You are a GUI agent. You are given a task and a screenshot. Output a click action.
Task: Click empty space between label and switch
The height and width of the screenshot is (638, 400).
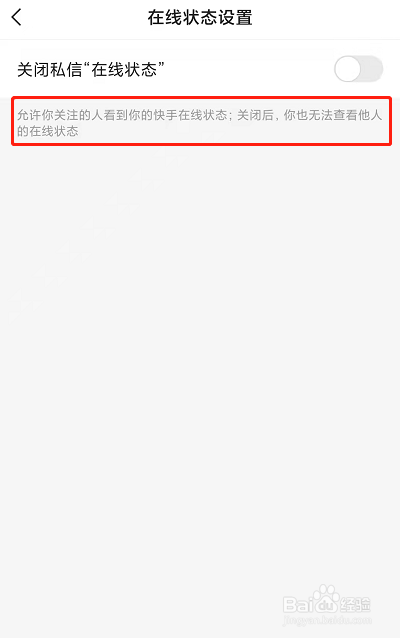tap(249, 69)
